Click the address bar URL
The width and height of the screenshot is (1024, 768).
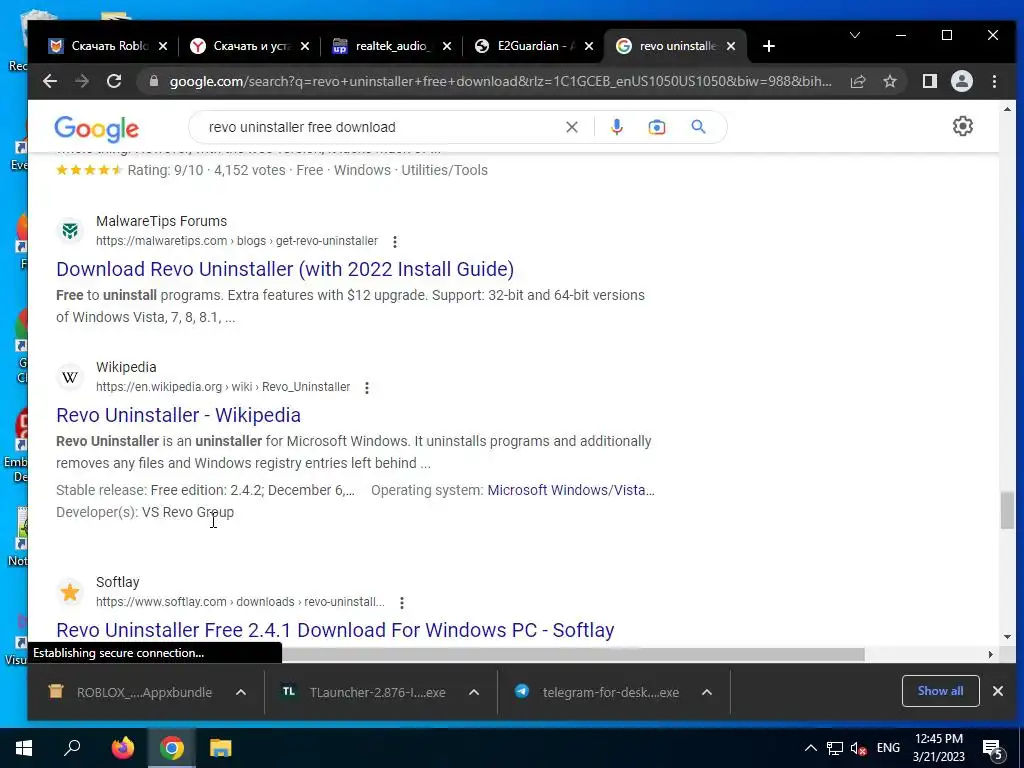click(500, 81)
